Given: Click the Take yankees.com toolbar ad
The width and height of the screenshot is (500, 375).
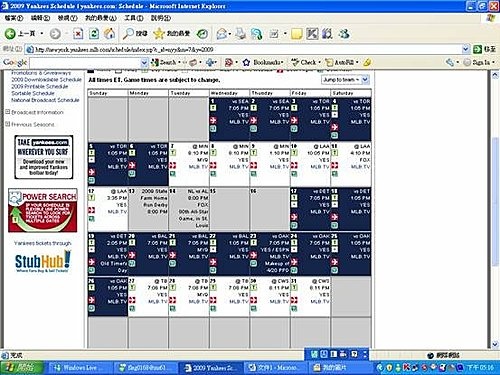Looking at the screenshot, I should tap(44, 157).
